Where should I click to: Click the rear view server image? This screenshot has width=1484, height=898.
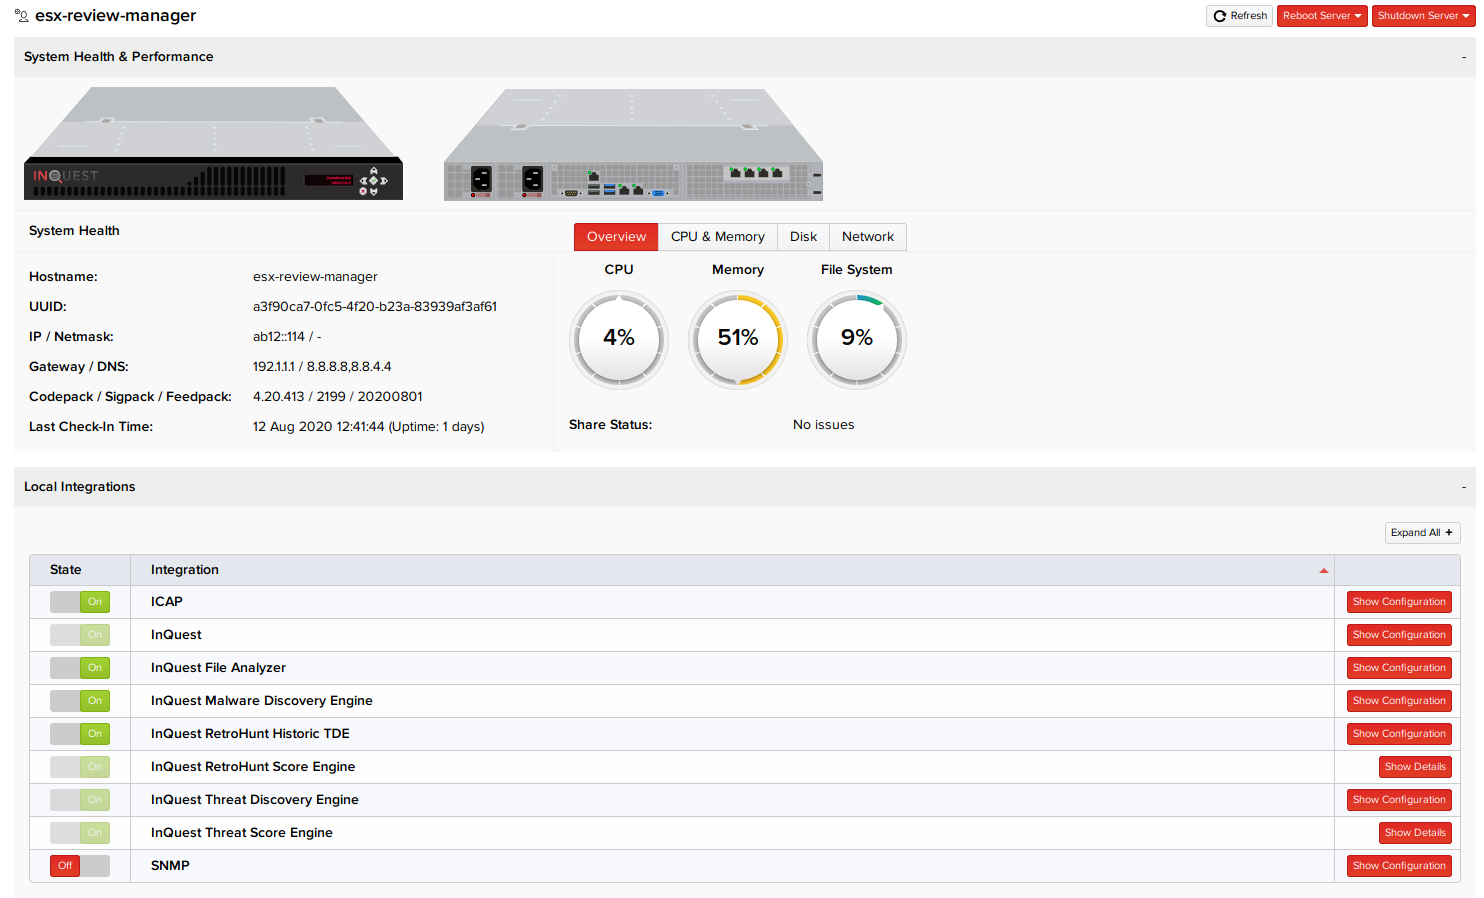tap(633, 144)
